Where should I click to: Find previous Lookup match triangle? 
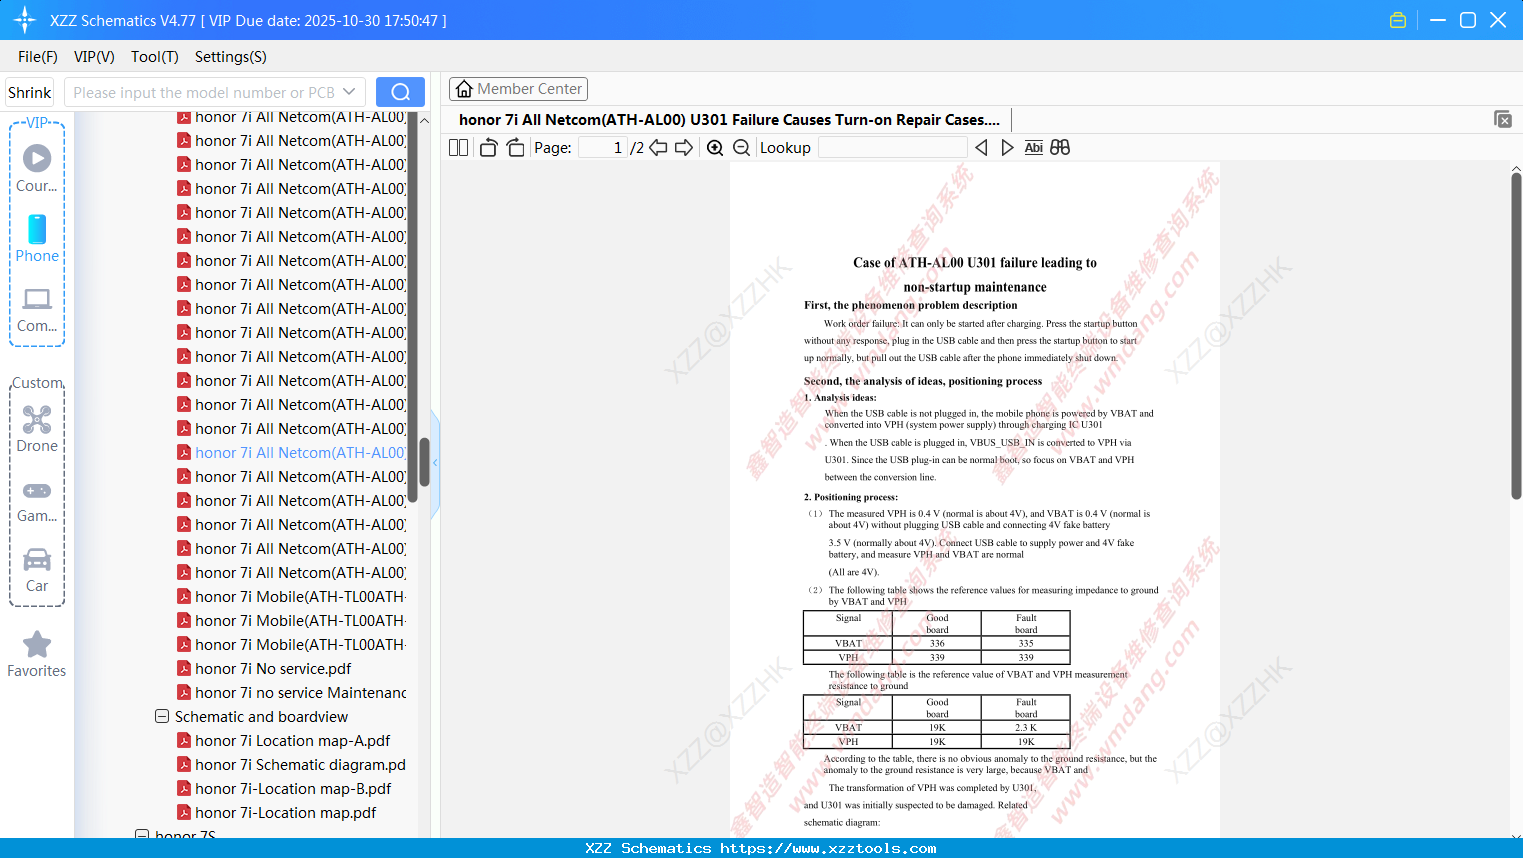981,147
